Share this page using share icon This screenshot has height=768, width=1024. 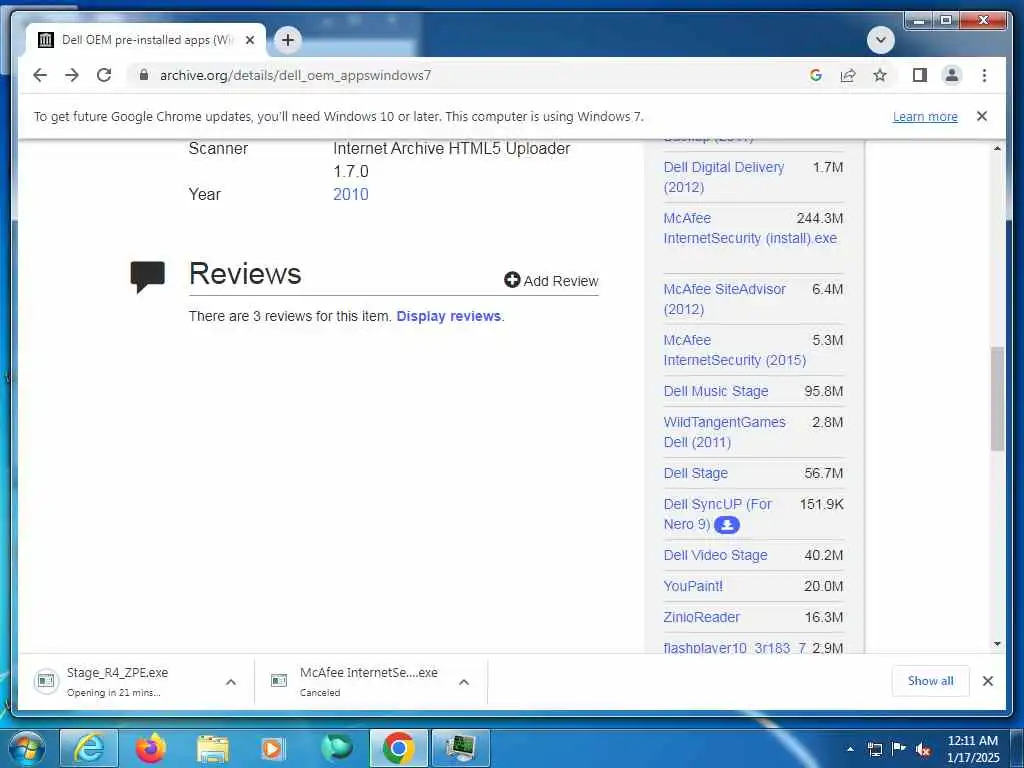coord(848,75)
